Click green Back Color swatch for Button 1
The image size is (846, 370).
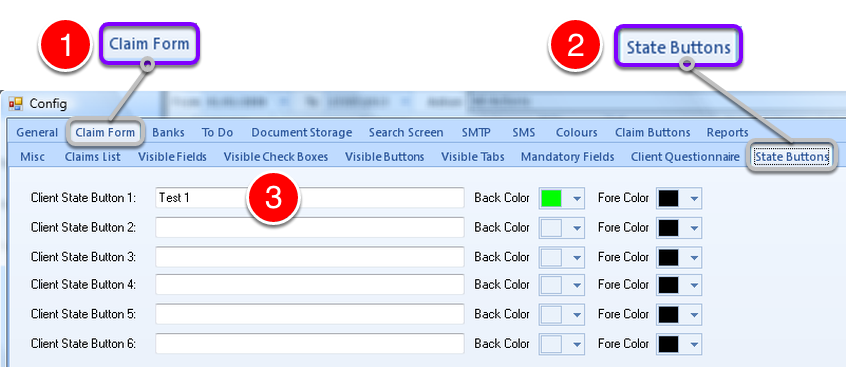(x=551, y=198)
